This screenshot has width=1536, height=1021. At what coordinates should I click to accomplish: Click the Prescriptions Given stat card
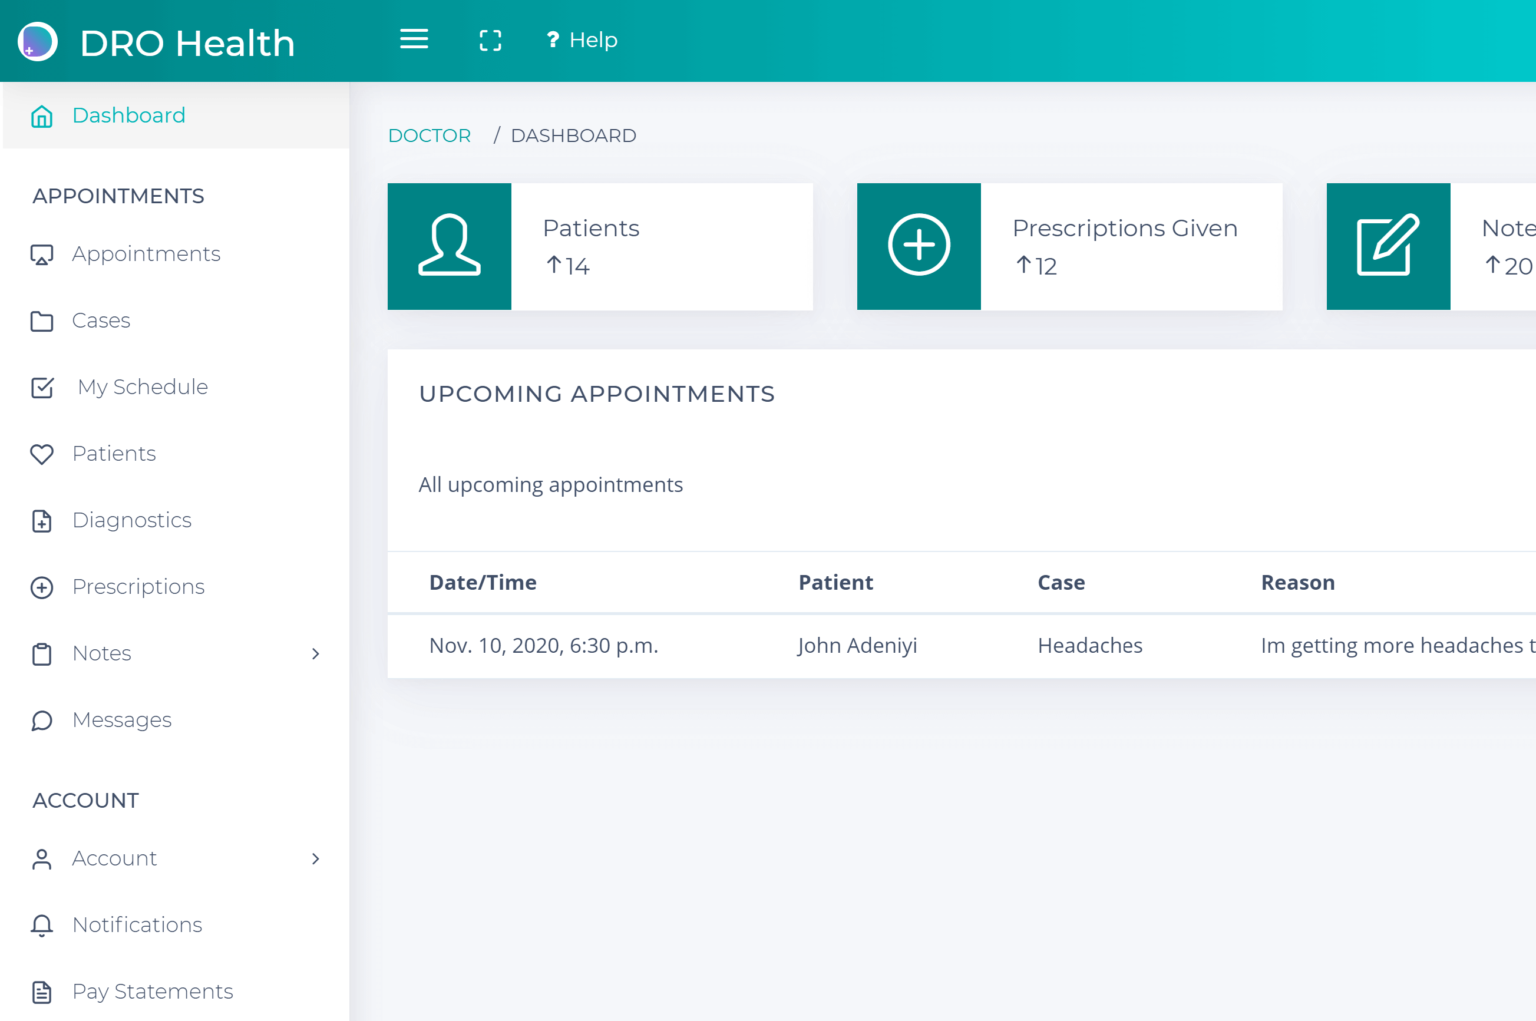[1069, 246]
